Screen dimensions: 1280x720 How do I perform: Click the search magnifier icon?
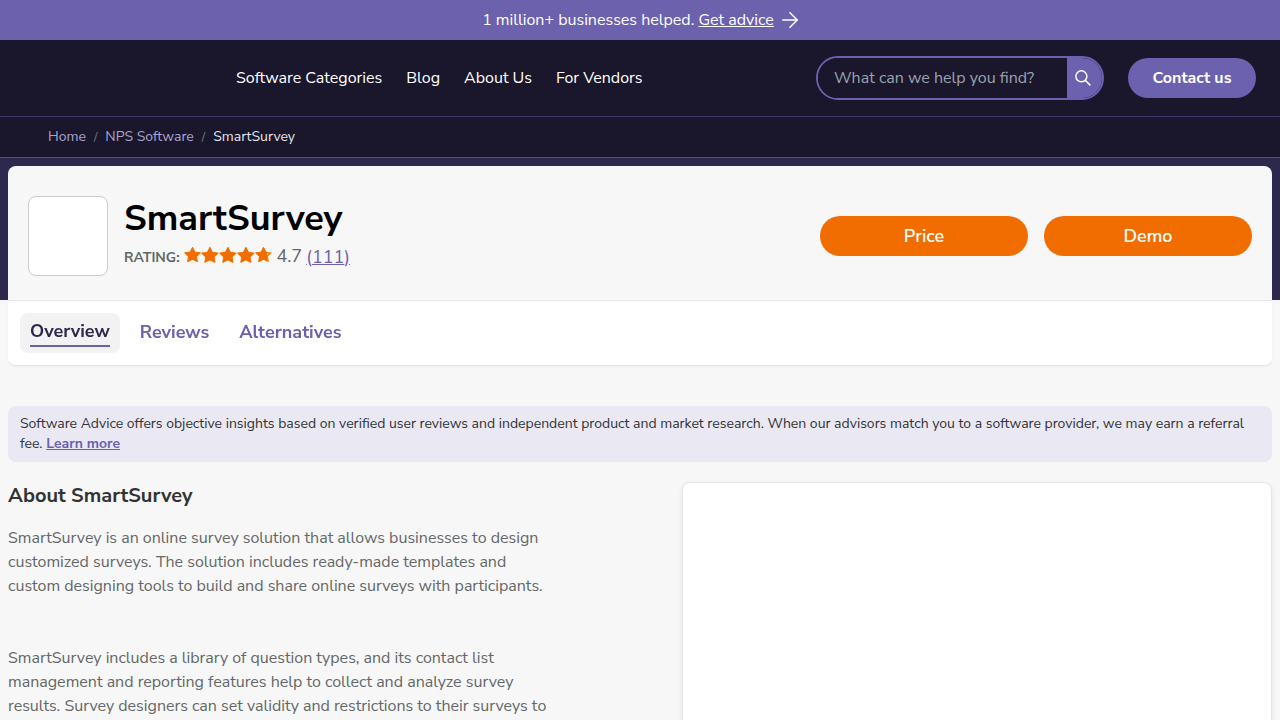(1083, 78)
